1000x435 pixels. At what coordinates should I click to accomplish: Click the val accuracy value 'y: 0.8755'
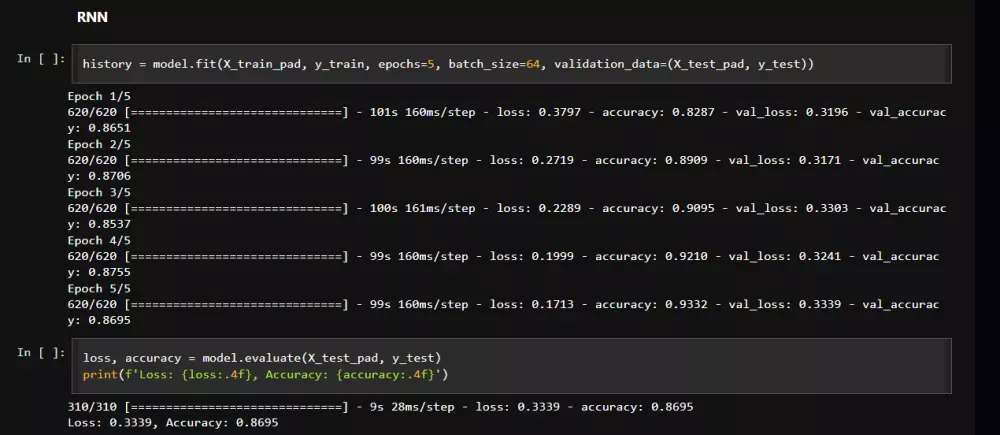(99, 272)
